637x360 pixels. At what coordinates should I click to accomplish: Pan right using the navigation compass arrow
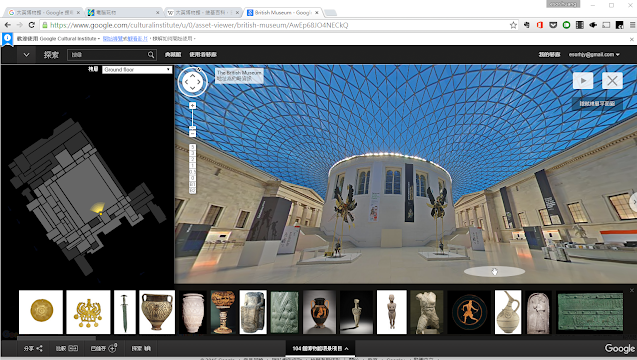pyautogui.click(x=199, y=82)
